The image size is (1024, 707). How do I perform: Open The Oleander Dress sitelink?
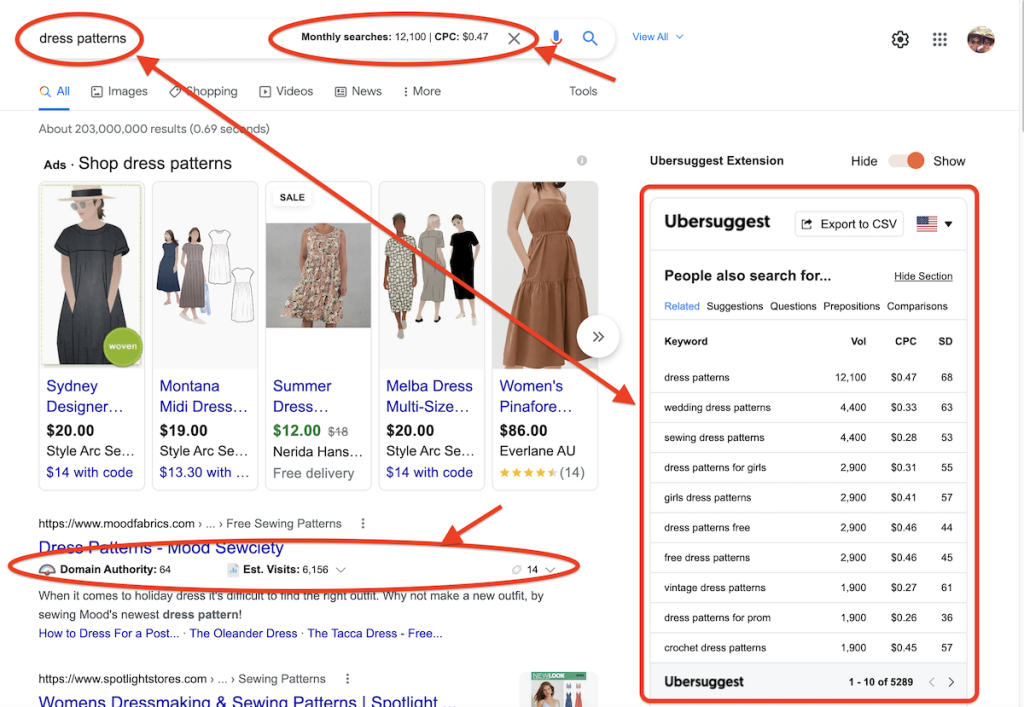point(243,633)
